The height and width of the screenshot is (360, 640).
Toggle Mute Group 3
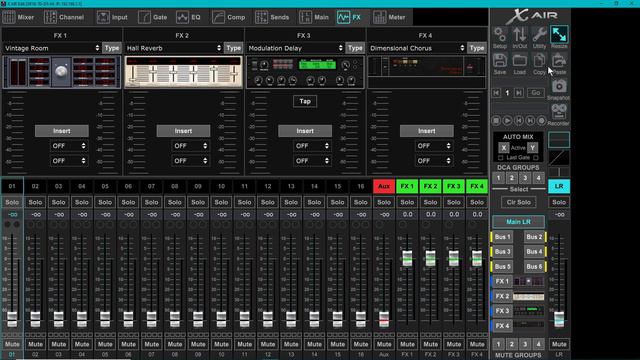[x=525, y=344]
